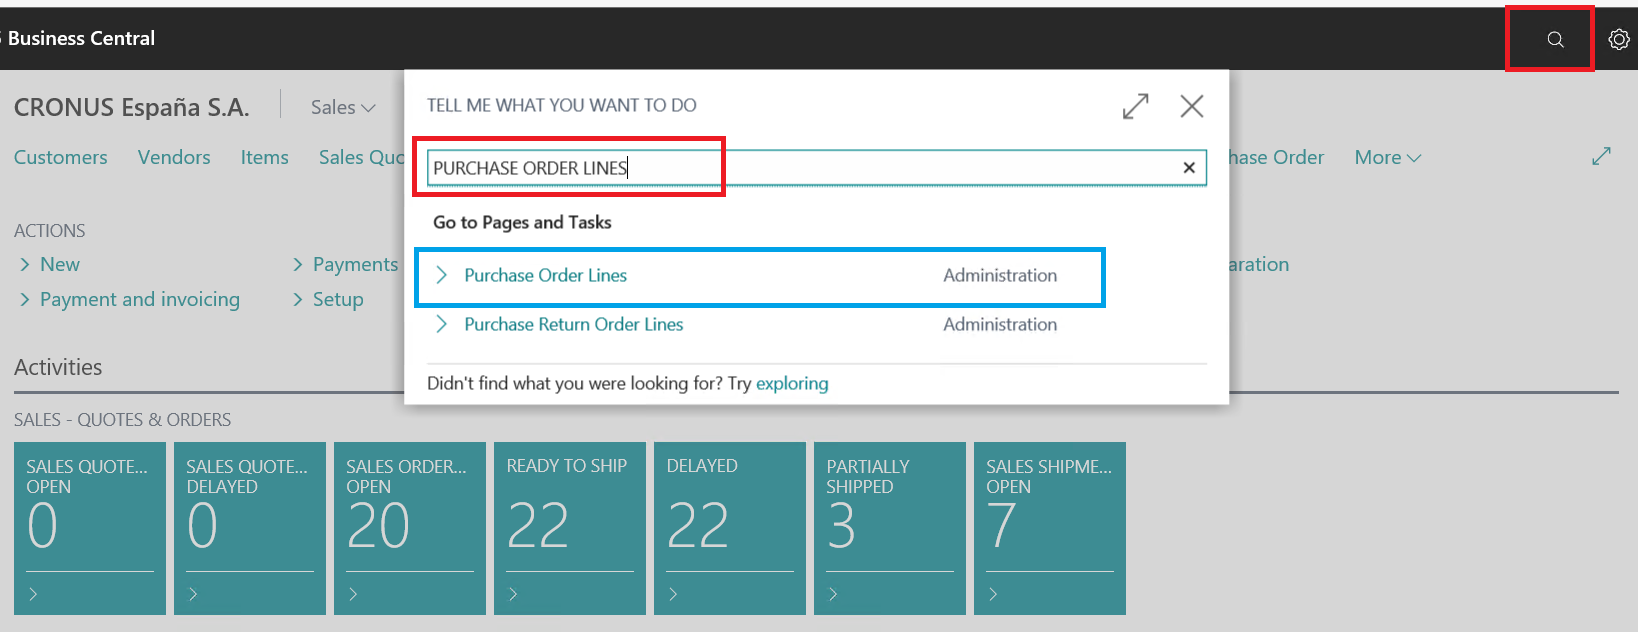
Task: Open the Purchase Return Order Lines result
Action: click(574, 324)
